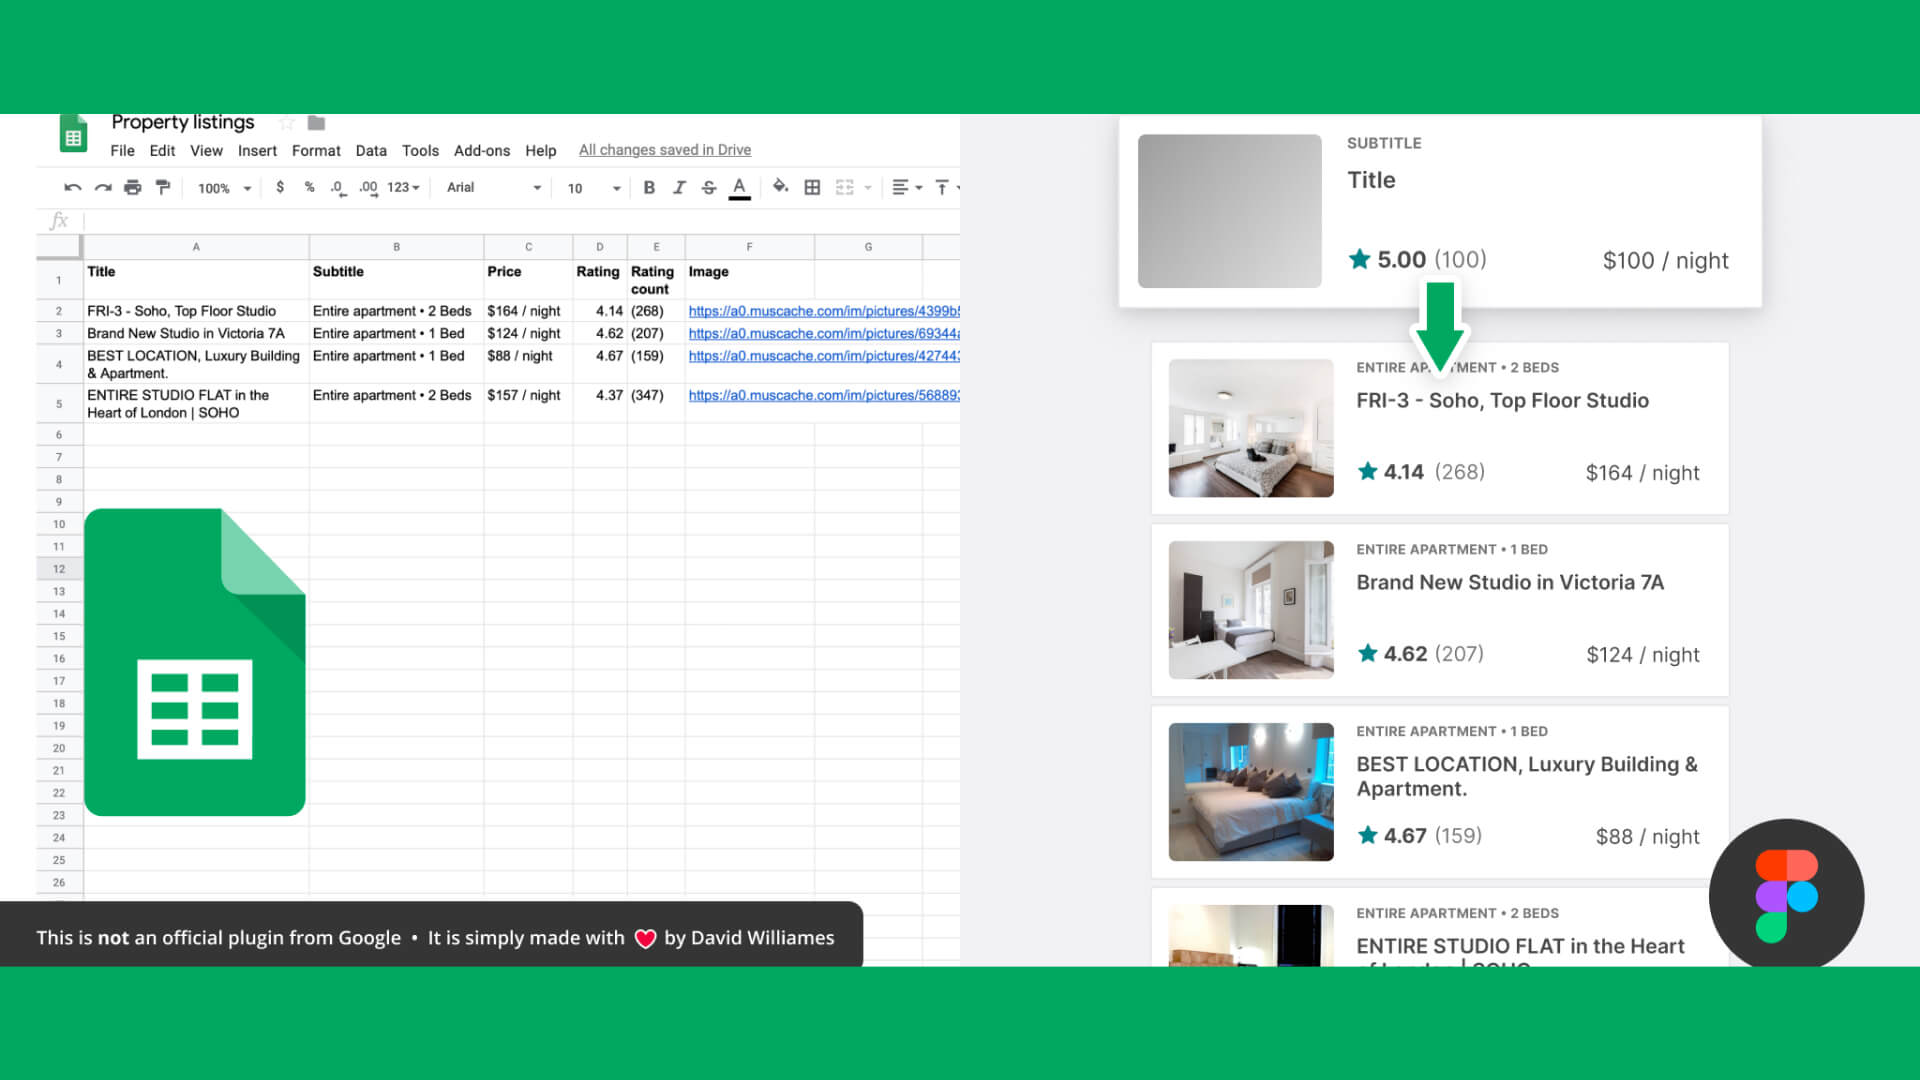Toggle Strikethrough formatting
The image size is (1920, 1080).
[x=709, y=187]
